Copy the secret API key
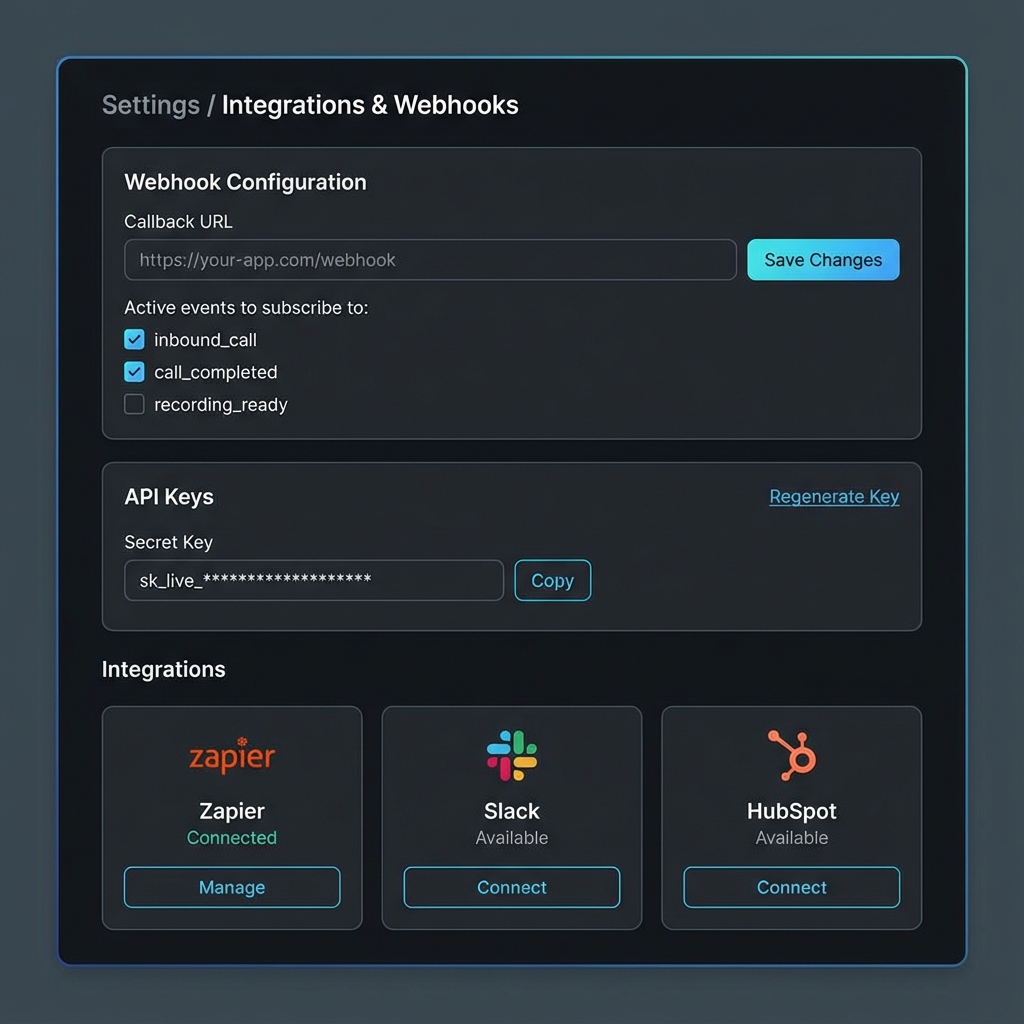This screenshot has height=1024, width=1024. pyautogui.click(x=552, y=580)
